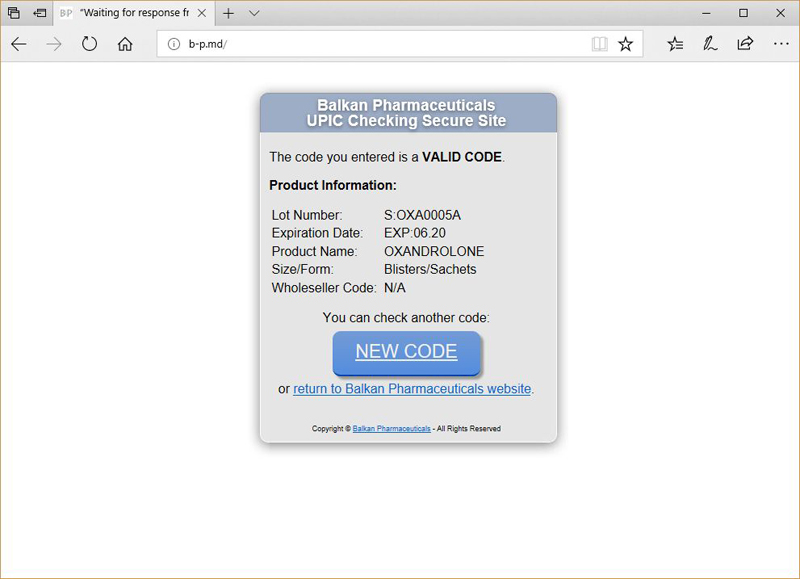The image size is (800, 579).
Task: Click the 'UPIC Checking Secure Site' header
Action: (x=406, y=121)
